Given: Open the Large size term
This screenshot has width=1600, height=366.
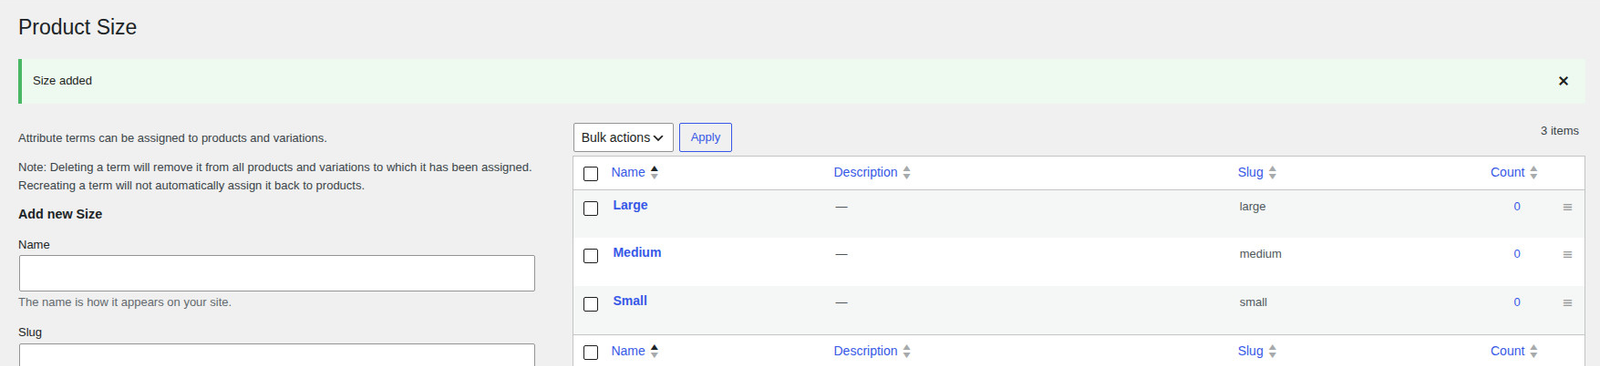Looking at the screenshot, I should [x=630, y=205].
